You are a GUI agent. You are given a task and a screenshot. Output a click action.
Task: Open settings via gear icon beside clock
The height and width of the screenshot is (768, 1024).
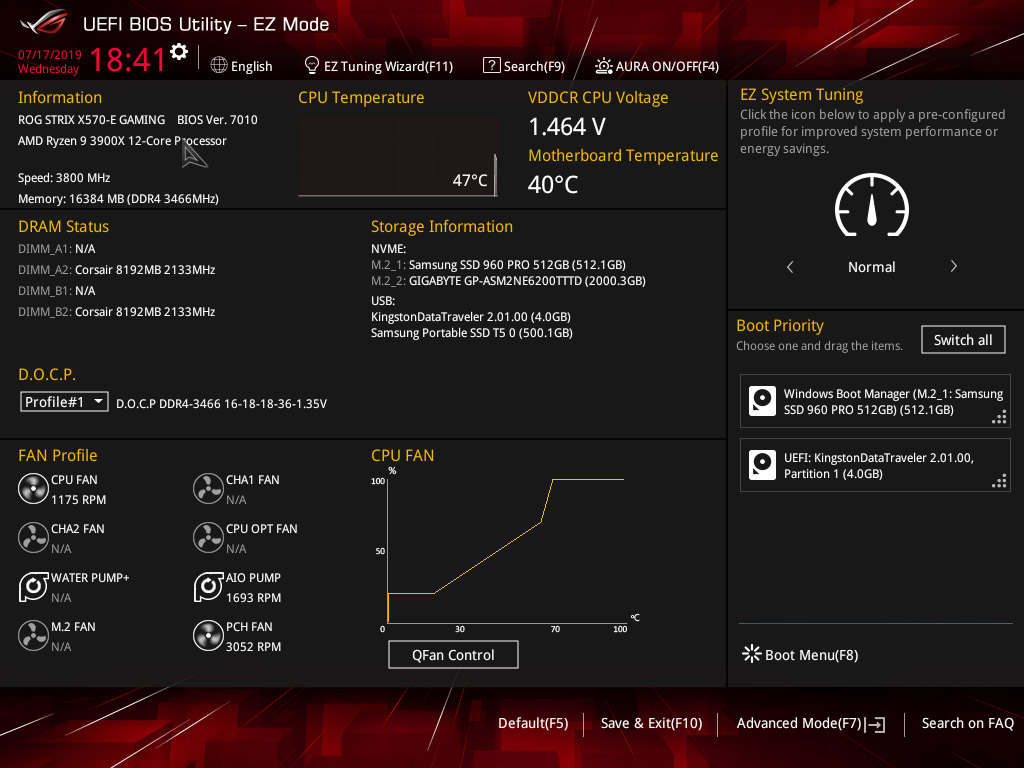[x=179, y=52]
